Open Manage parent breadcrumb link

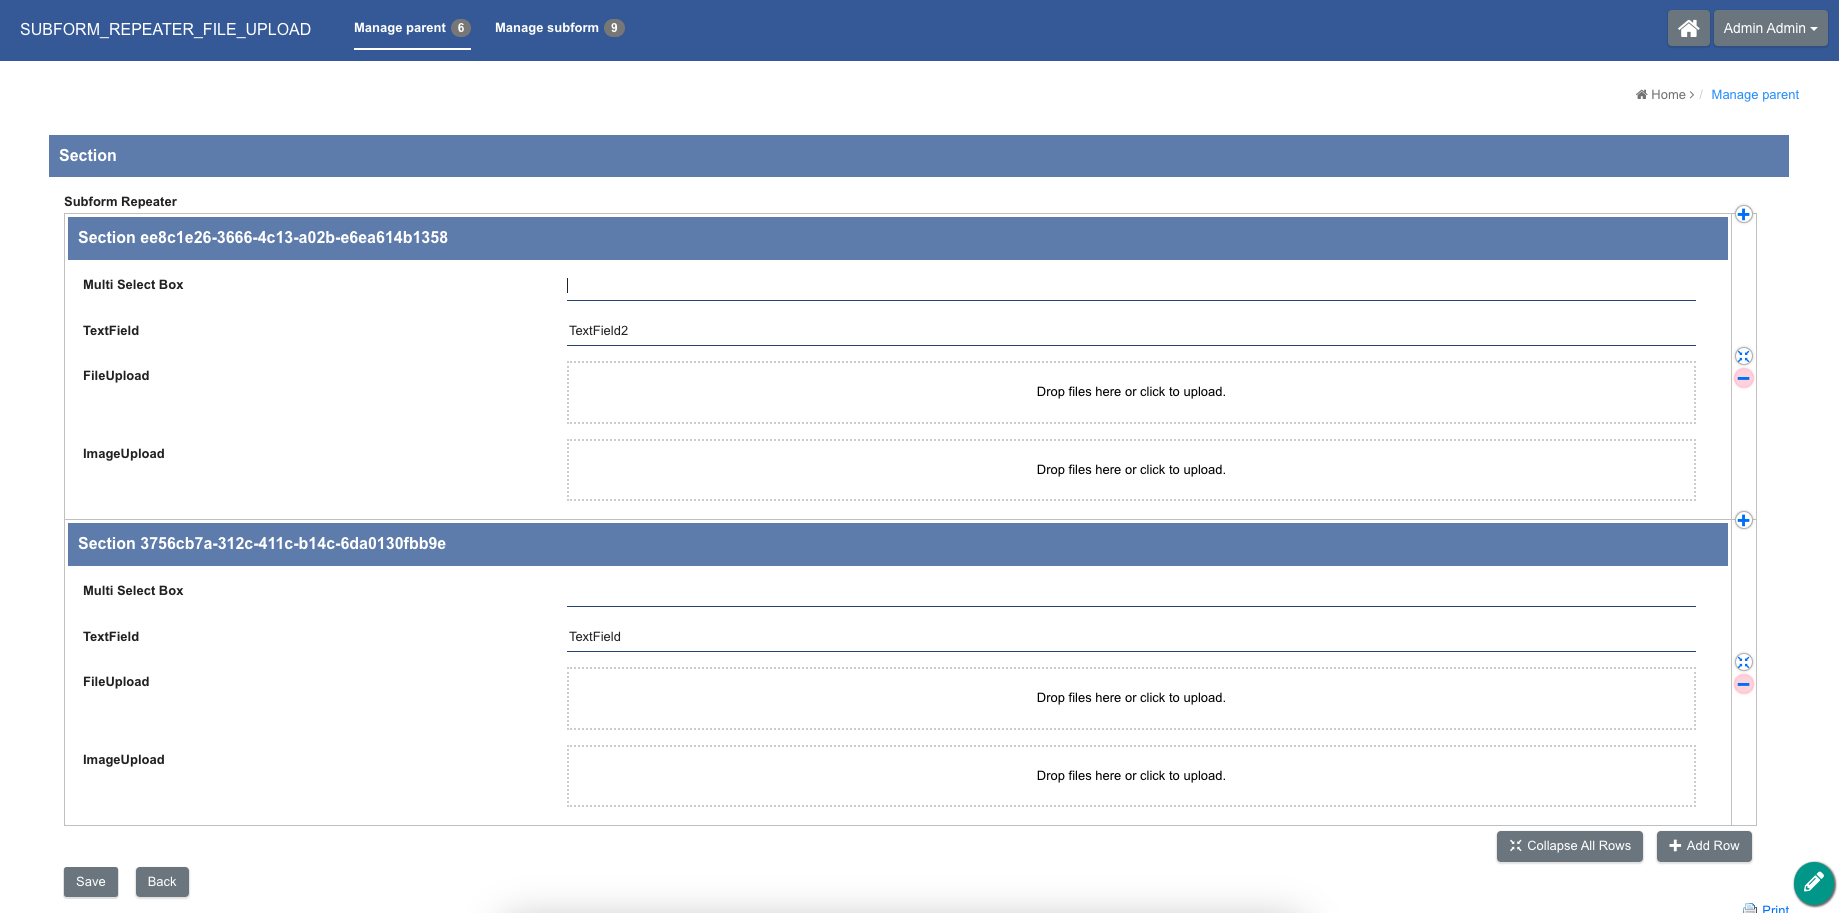(1755, 95)
